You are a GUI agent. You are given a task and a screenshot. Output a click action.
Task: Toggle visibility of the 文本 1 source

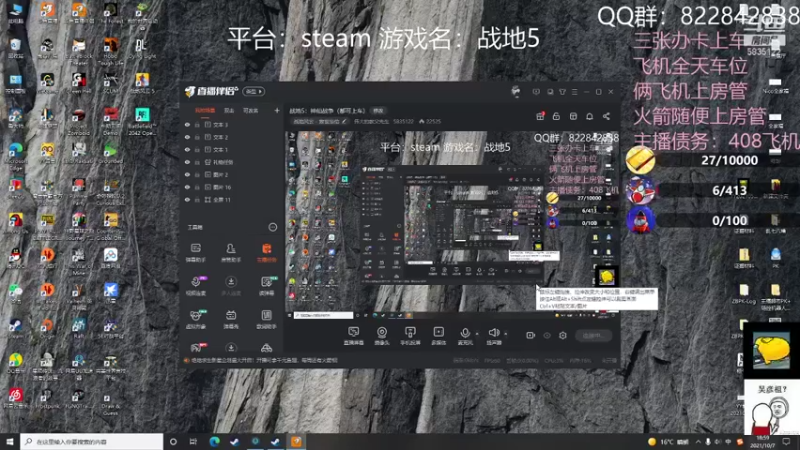click(187, 149)
